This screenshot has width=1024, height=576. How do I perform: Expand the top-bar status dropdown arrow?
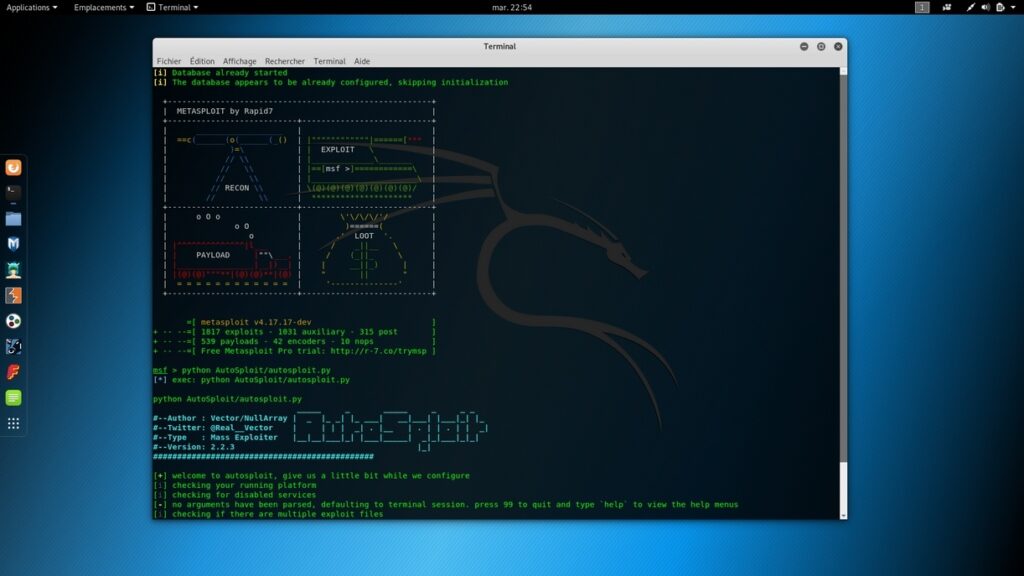tap(1015, 7)
